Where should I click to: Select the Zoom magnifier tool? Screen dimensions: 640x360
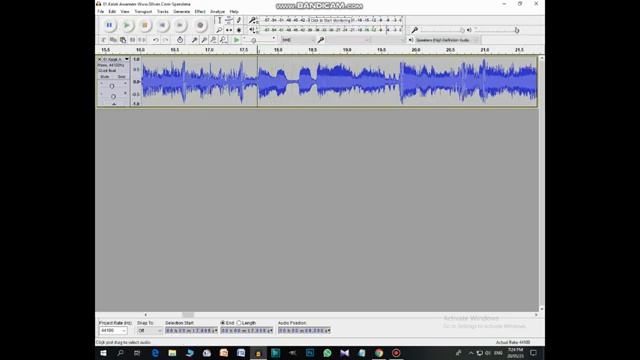(220, 30)
